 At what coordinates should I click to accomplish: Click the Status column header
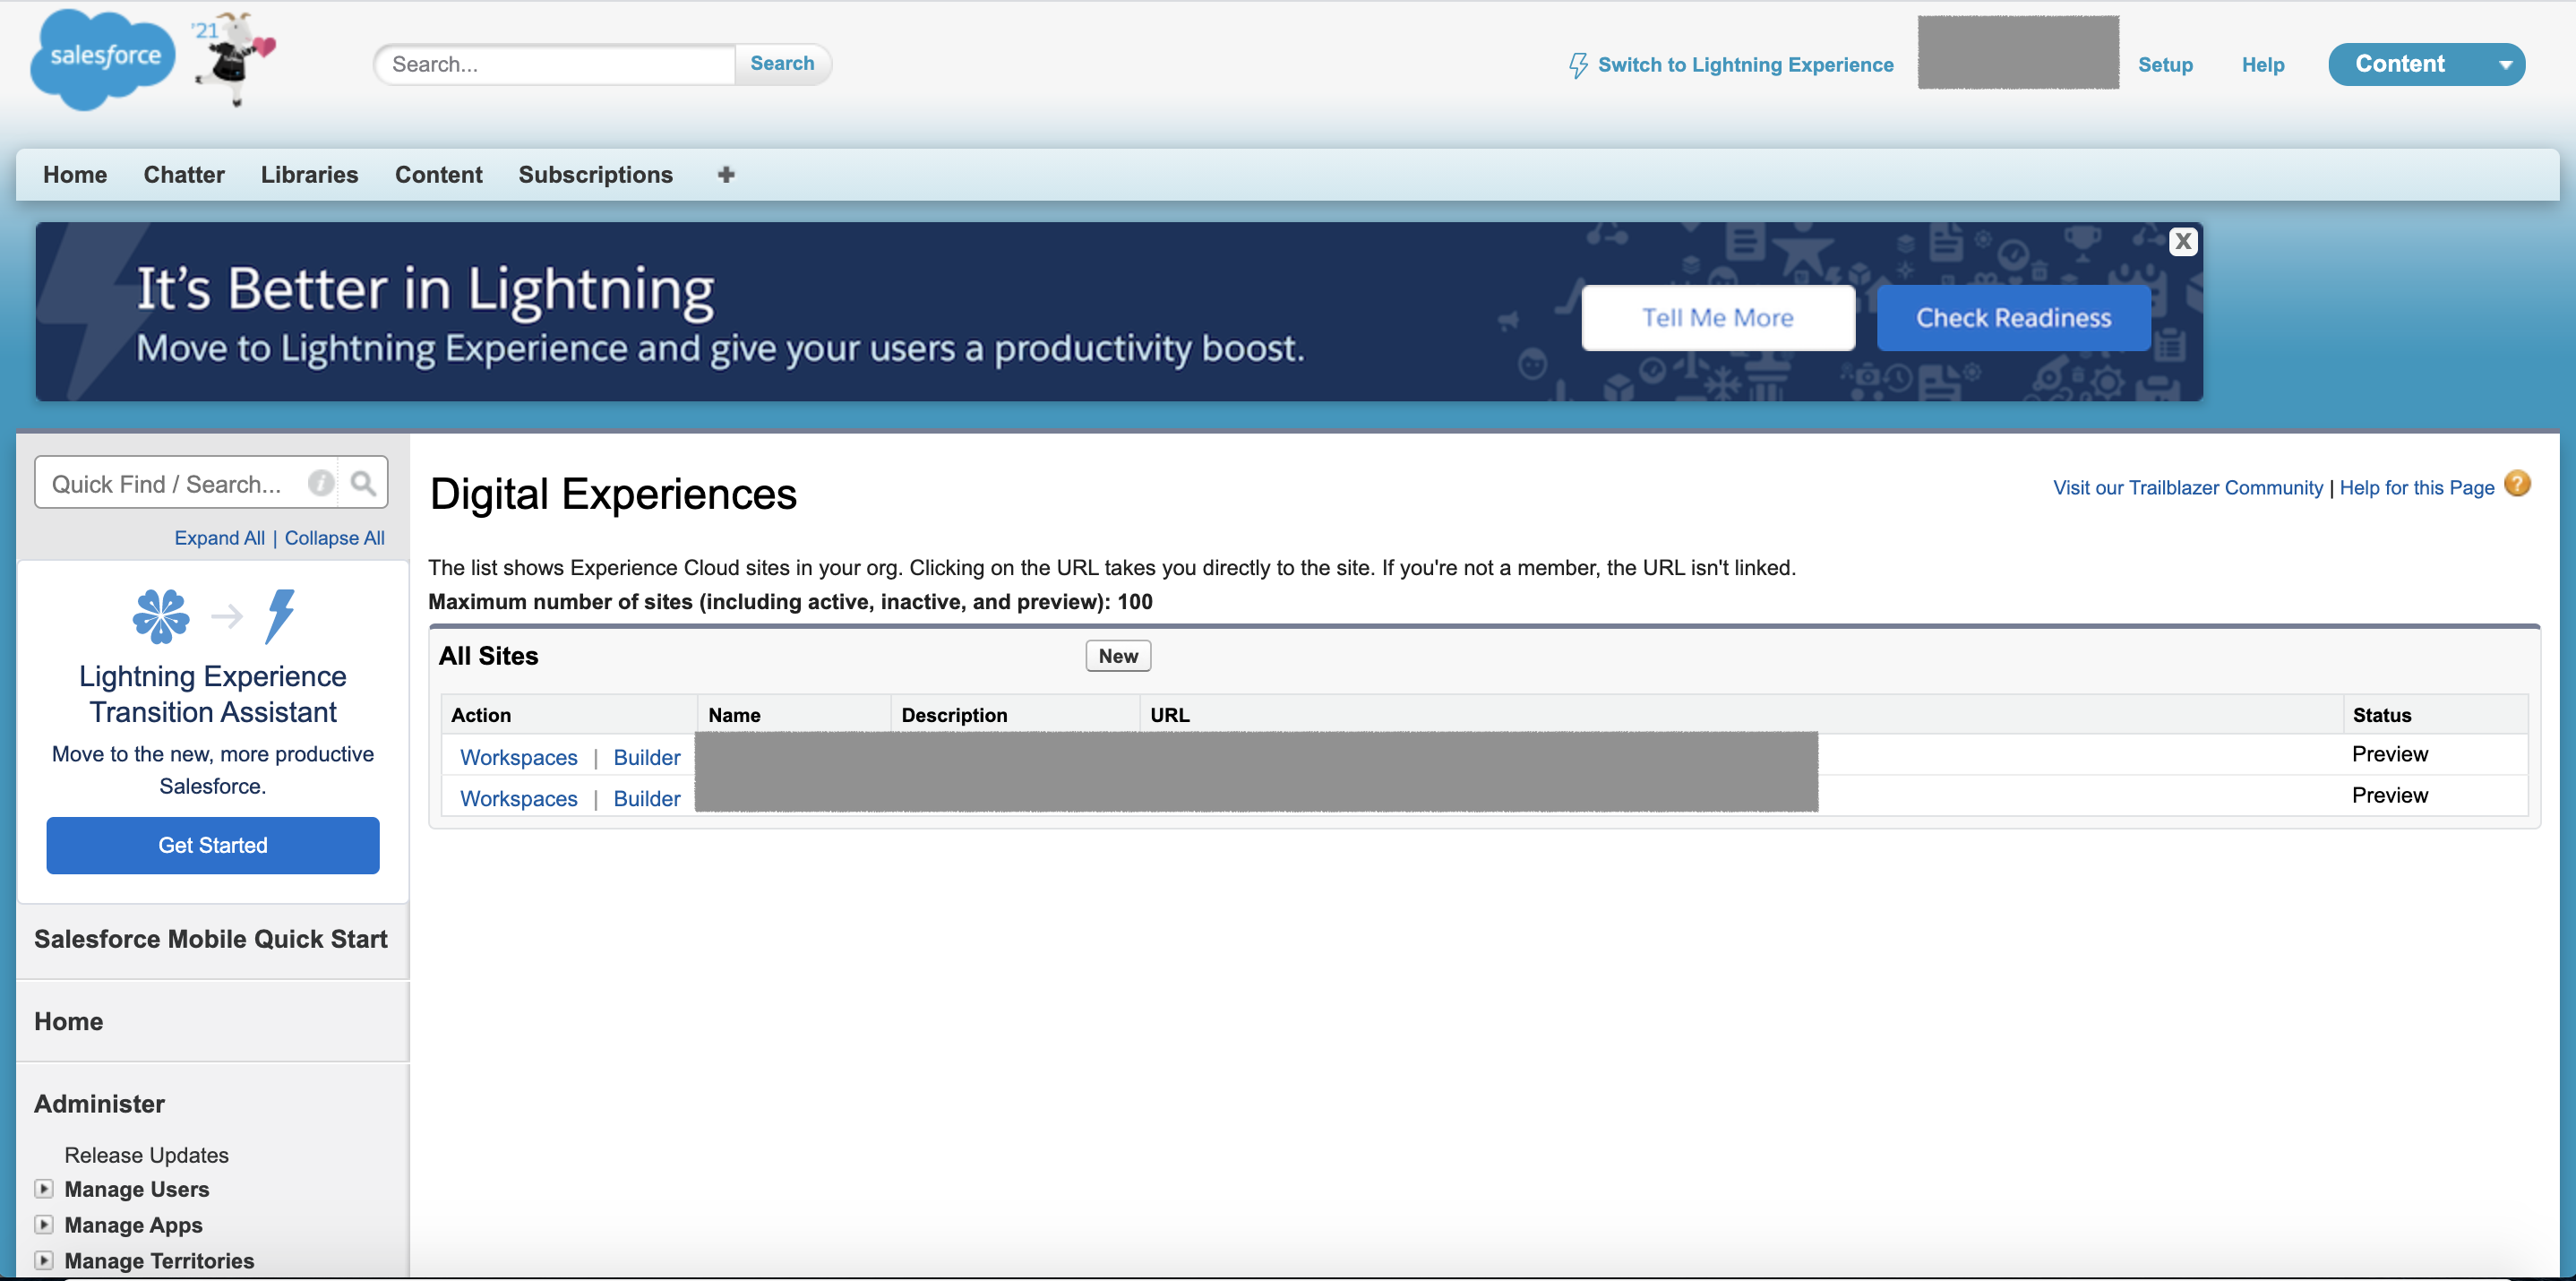point(2381,715)
